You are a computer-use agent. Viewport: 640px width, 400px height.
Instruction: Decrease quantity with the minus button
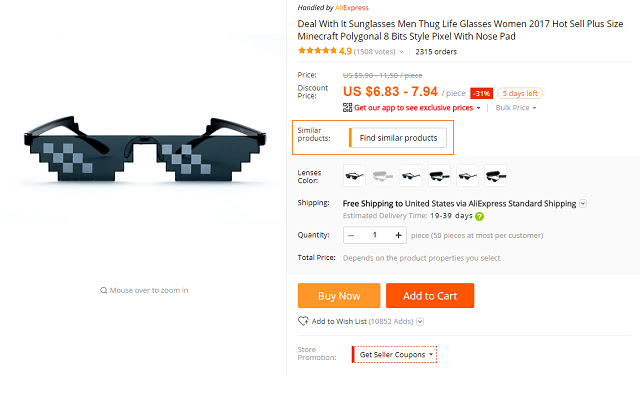[x=351, y=236]
